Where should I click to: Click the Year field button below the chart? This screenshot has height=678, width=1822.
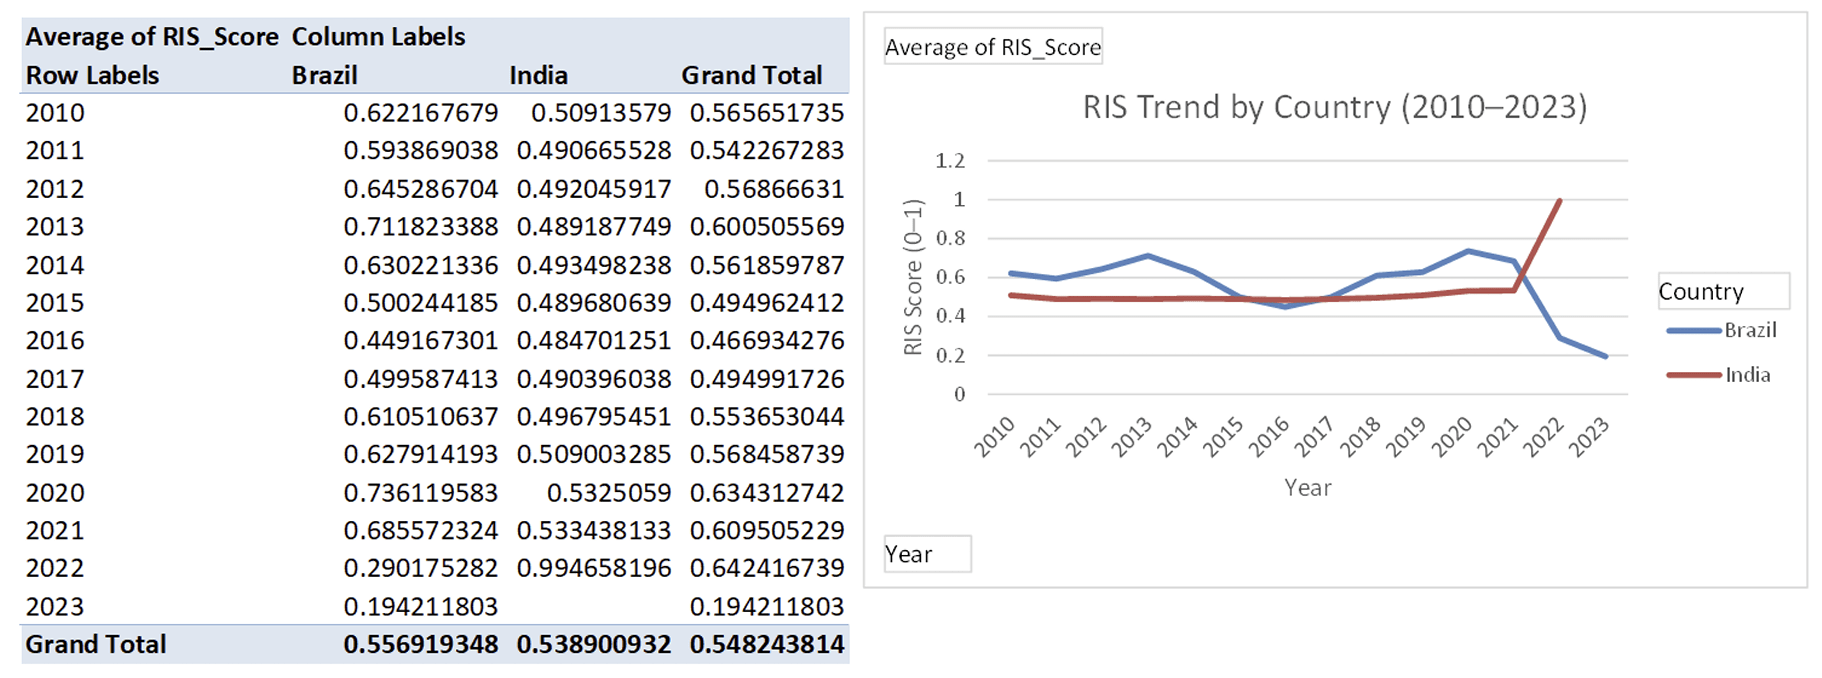pyautogui.click(x=927, y=554)
